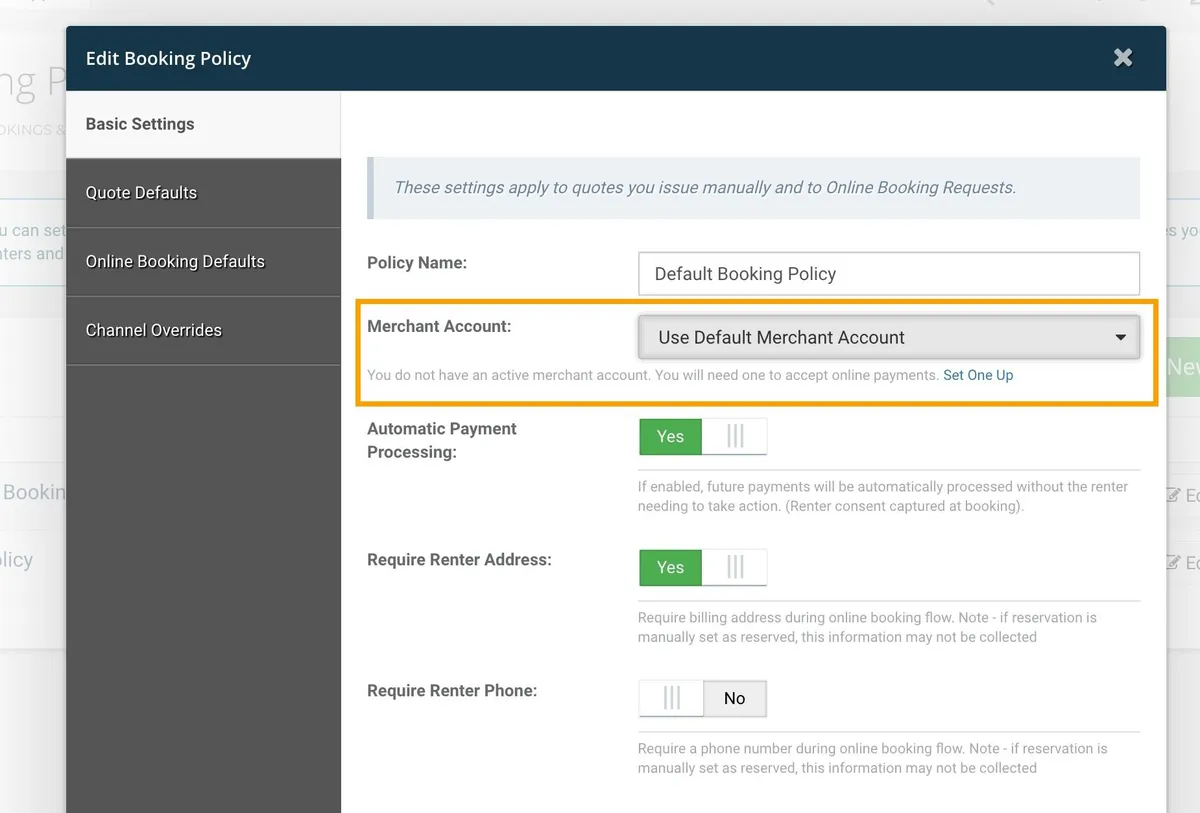Click the lower Edit pencil icon behind dialog
Viewport: 1200px width, 813px height.
point(1174,563)
